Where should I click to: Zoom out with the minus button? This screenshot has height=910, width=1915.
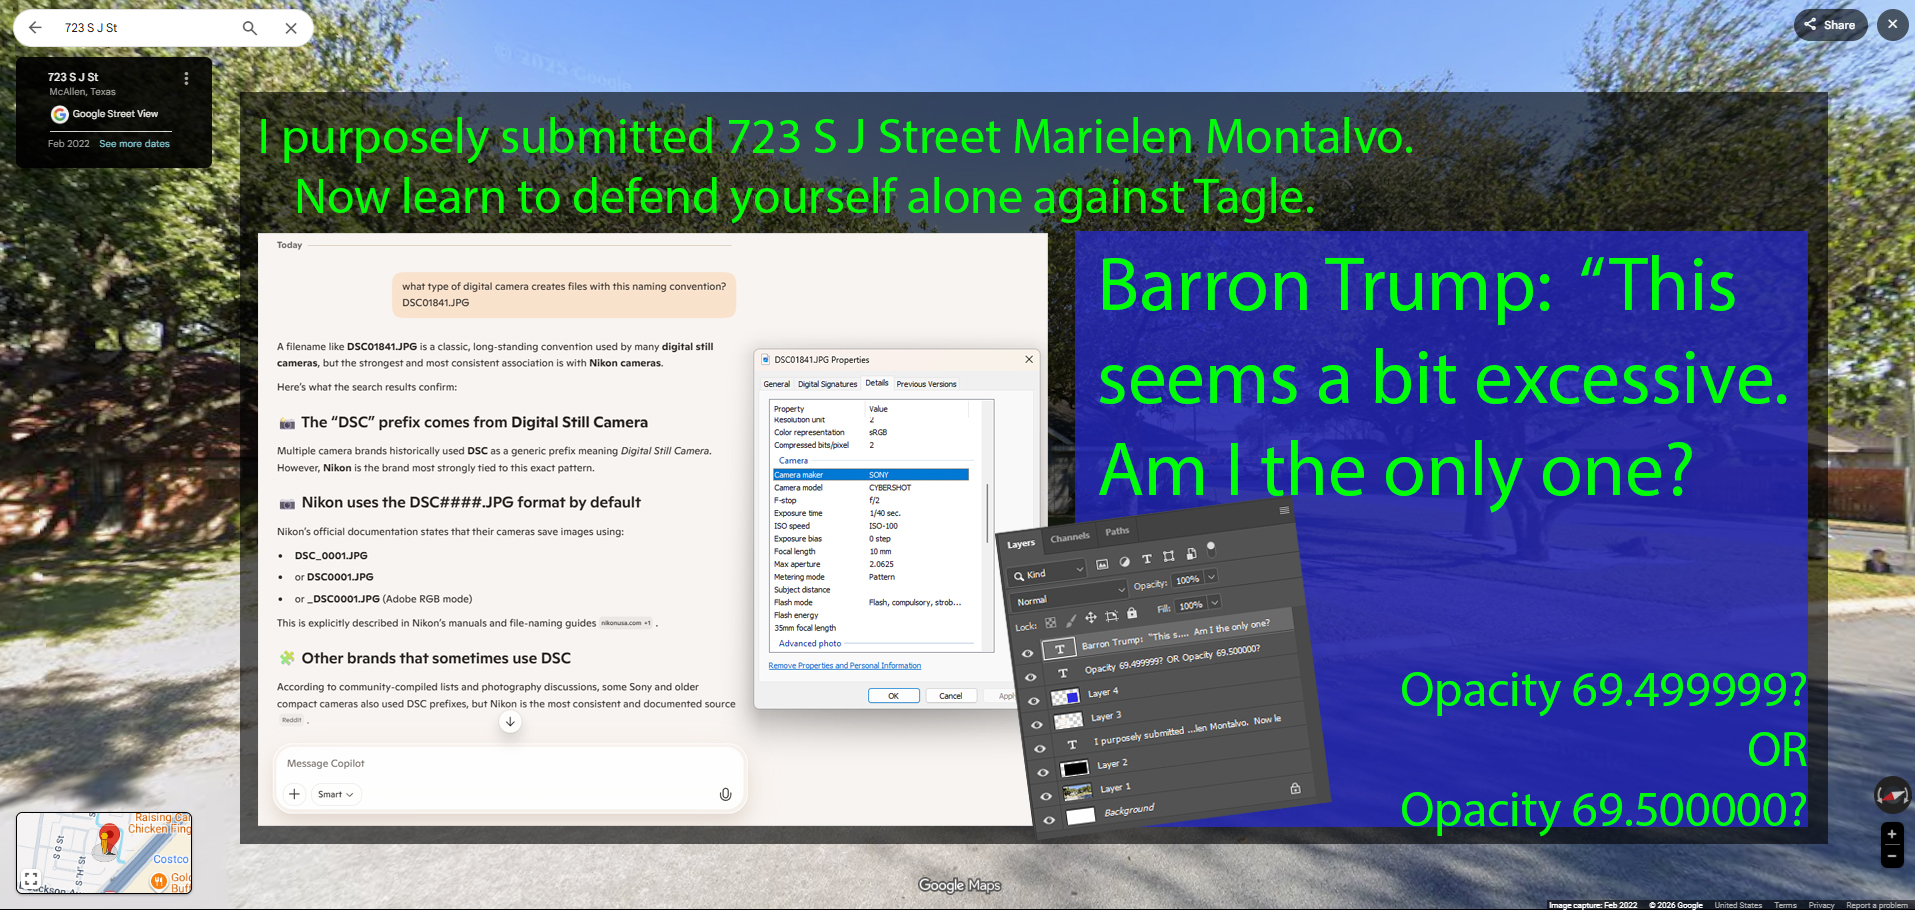[1891, 856]
